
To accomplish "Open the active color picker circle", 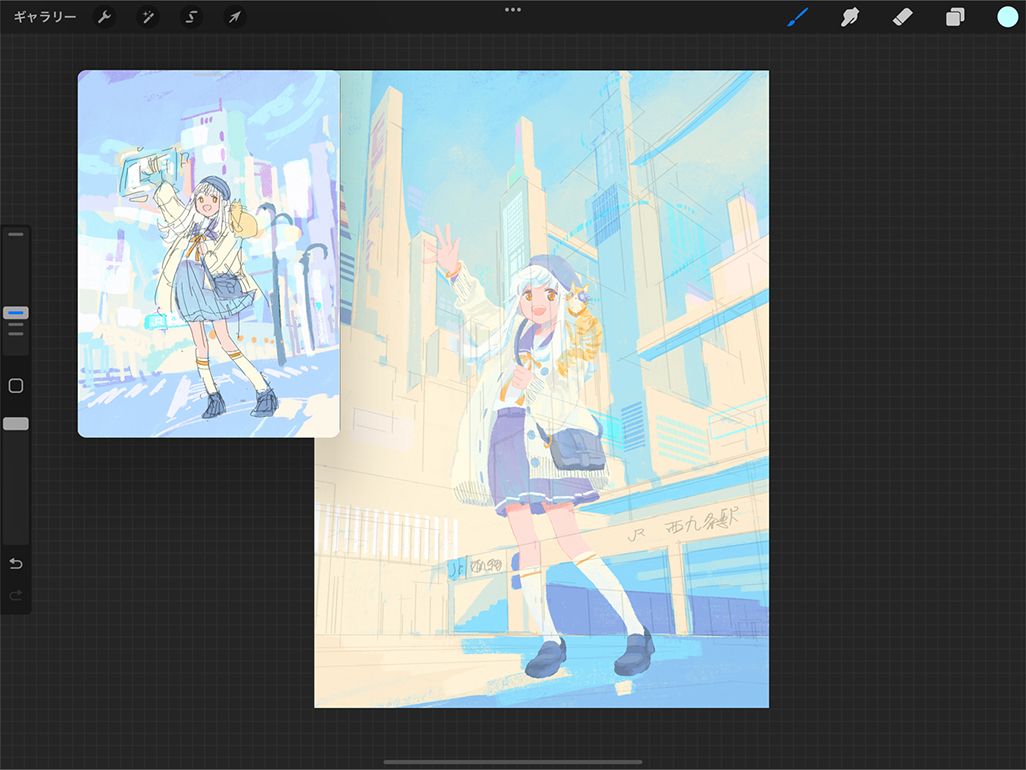I will pyautogui.click(x=1007, y=17).
